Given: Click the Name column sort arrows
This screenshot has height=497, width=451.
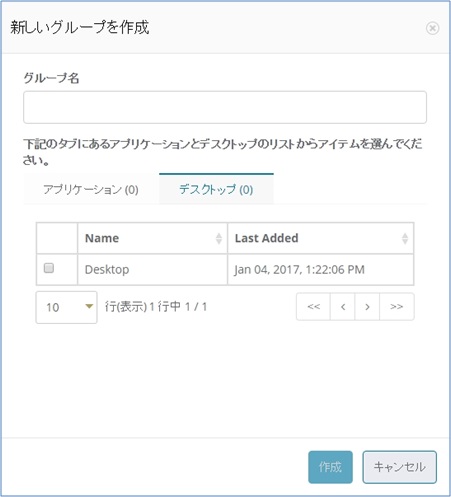Looking at the screenshot, I should coord(219,238).
